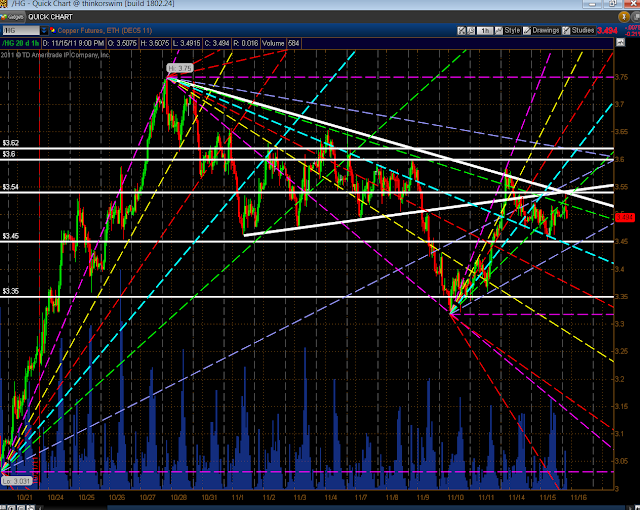Click the /HG 20 d 1h chart label

[20, 43]
